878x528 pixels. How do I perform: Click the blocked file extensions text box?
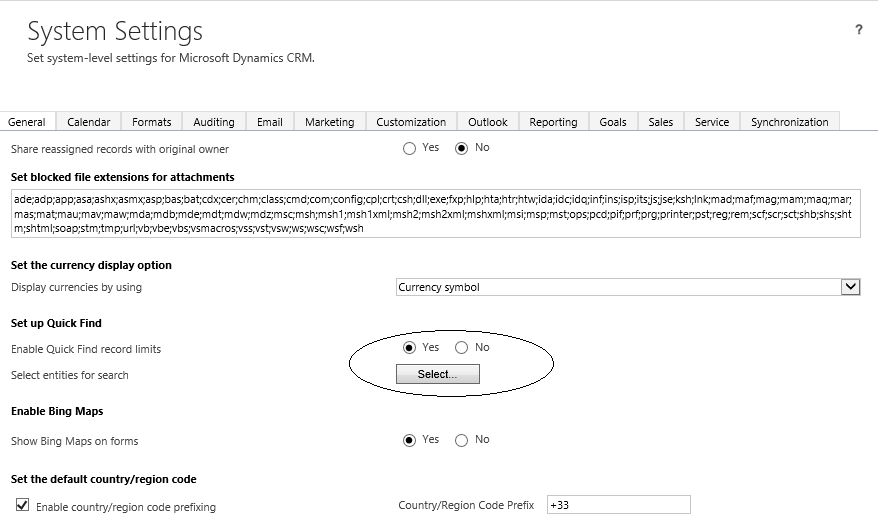click(435, 215)
